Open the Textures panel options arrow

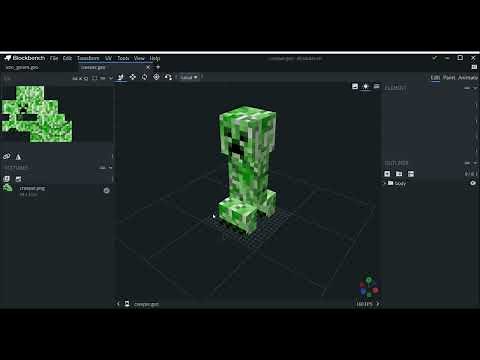click(x=110, y=168)
